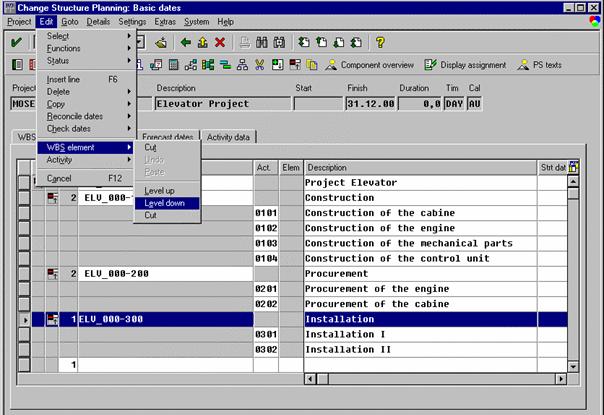604x415 pixels.
Task: Expand the WBS element submenu
Action: [85, 147]
